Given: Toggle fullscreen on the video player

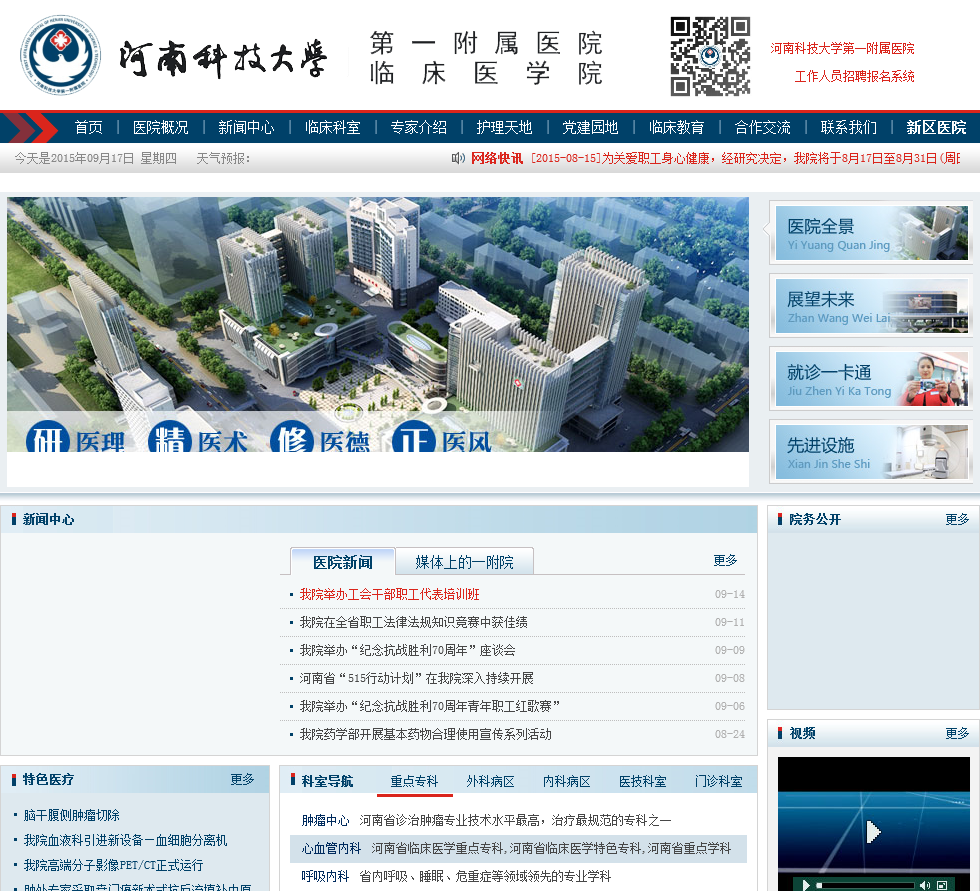Looking at the screenshot, I should 942,885.
